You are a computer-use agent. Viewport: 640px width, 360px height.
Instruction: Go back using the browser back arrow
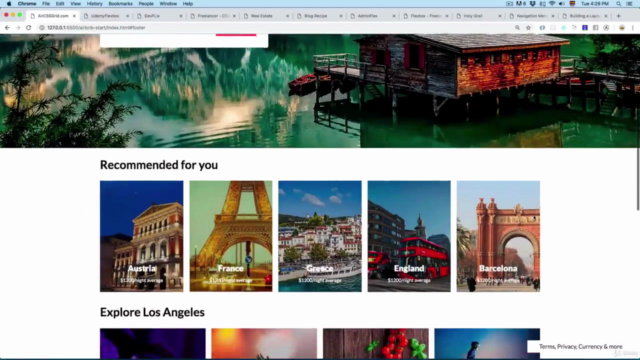[x=7, y=28]
